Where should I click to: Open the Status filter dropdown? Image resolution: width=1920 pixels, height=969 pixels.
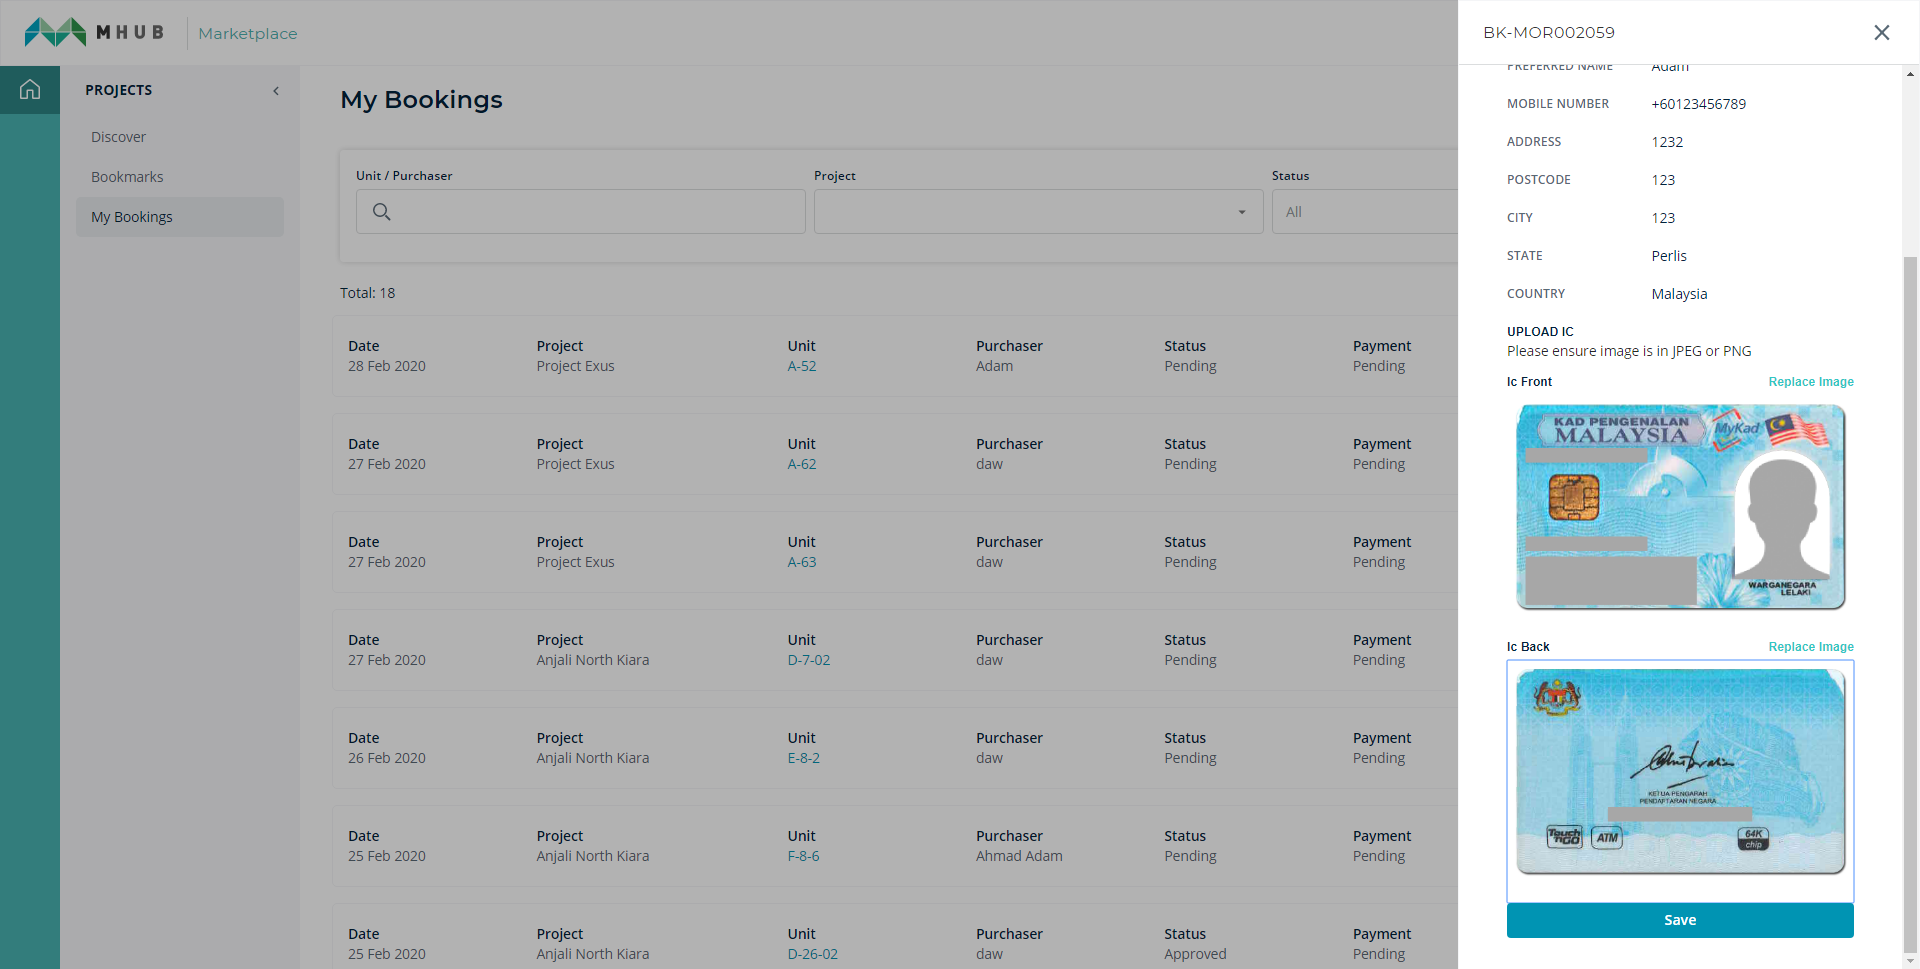[x=1365, y=212]
